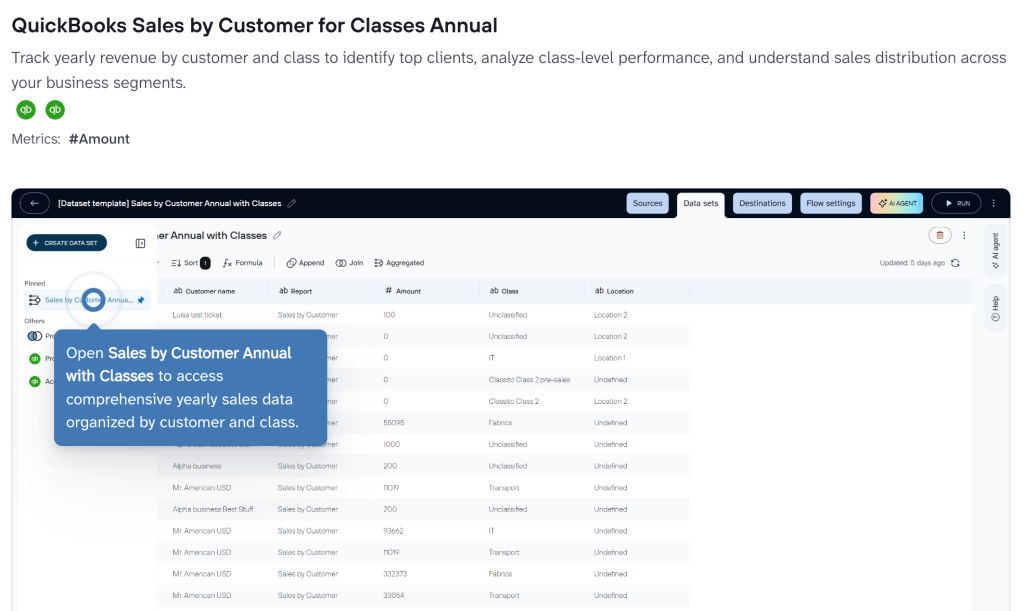
Task: Click the #Amount metric label
Action: click(x=99, y=139)
